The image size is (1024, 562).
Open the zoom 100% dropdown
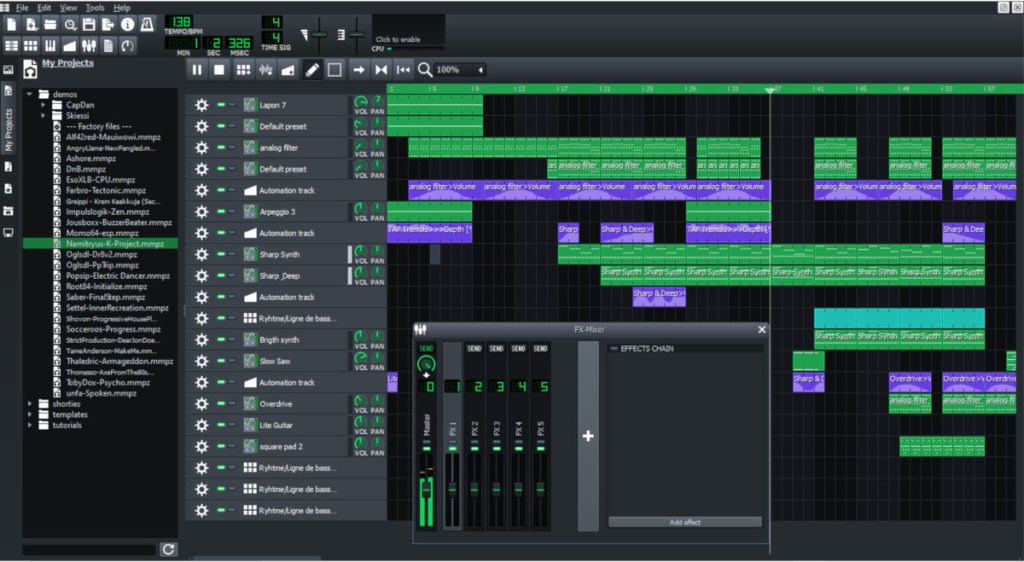[460, 70]
